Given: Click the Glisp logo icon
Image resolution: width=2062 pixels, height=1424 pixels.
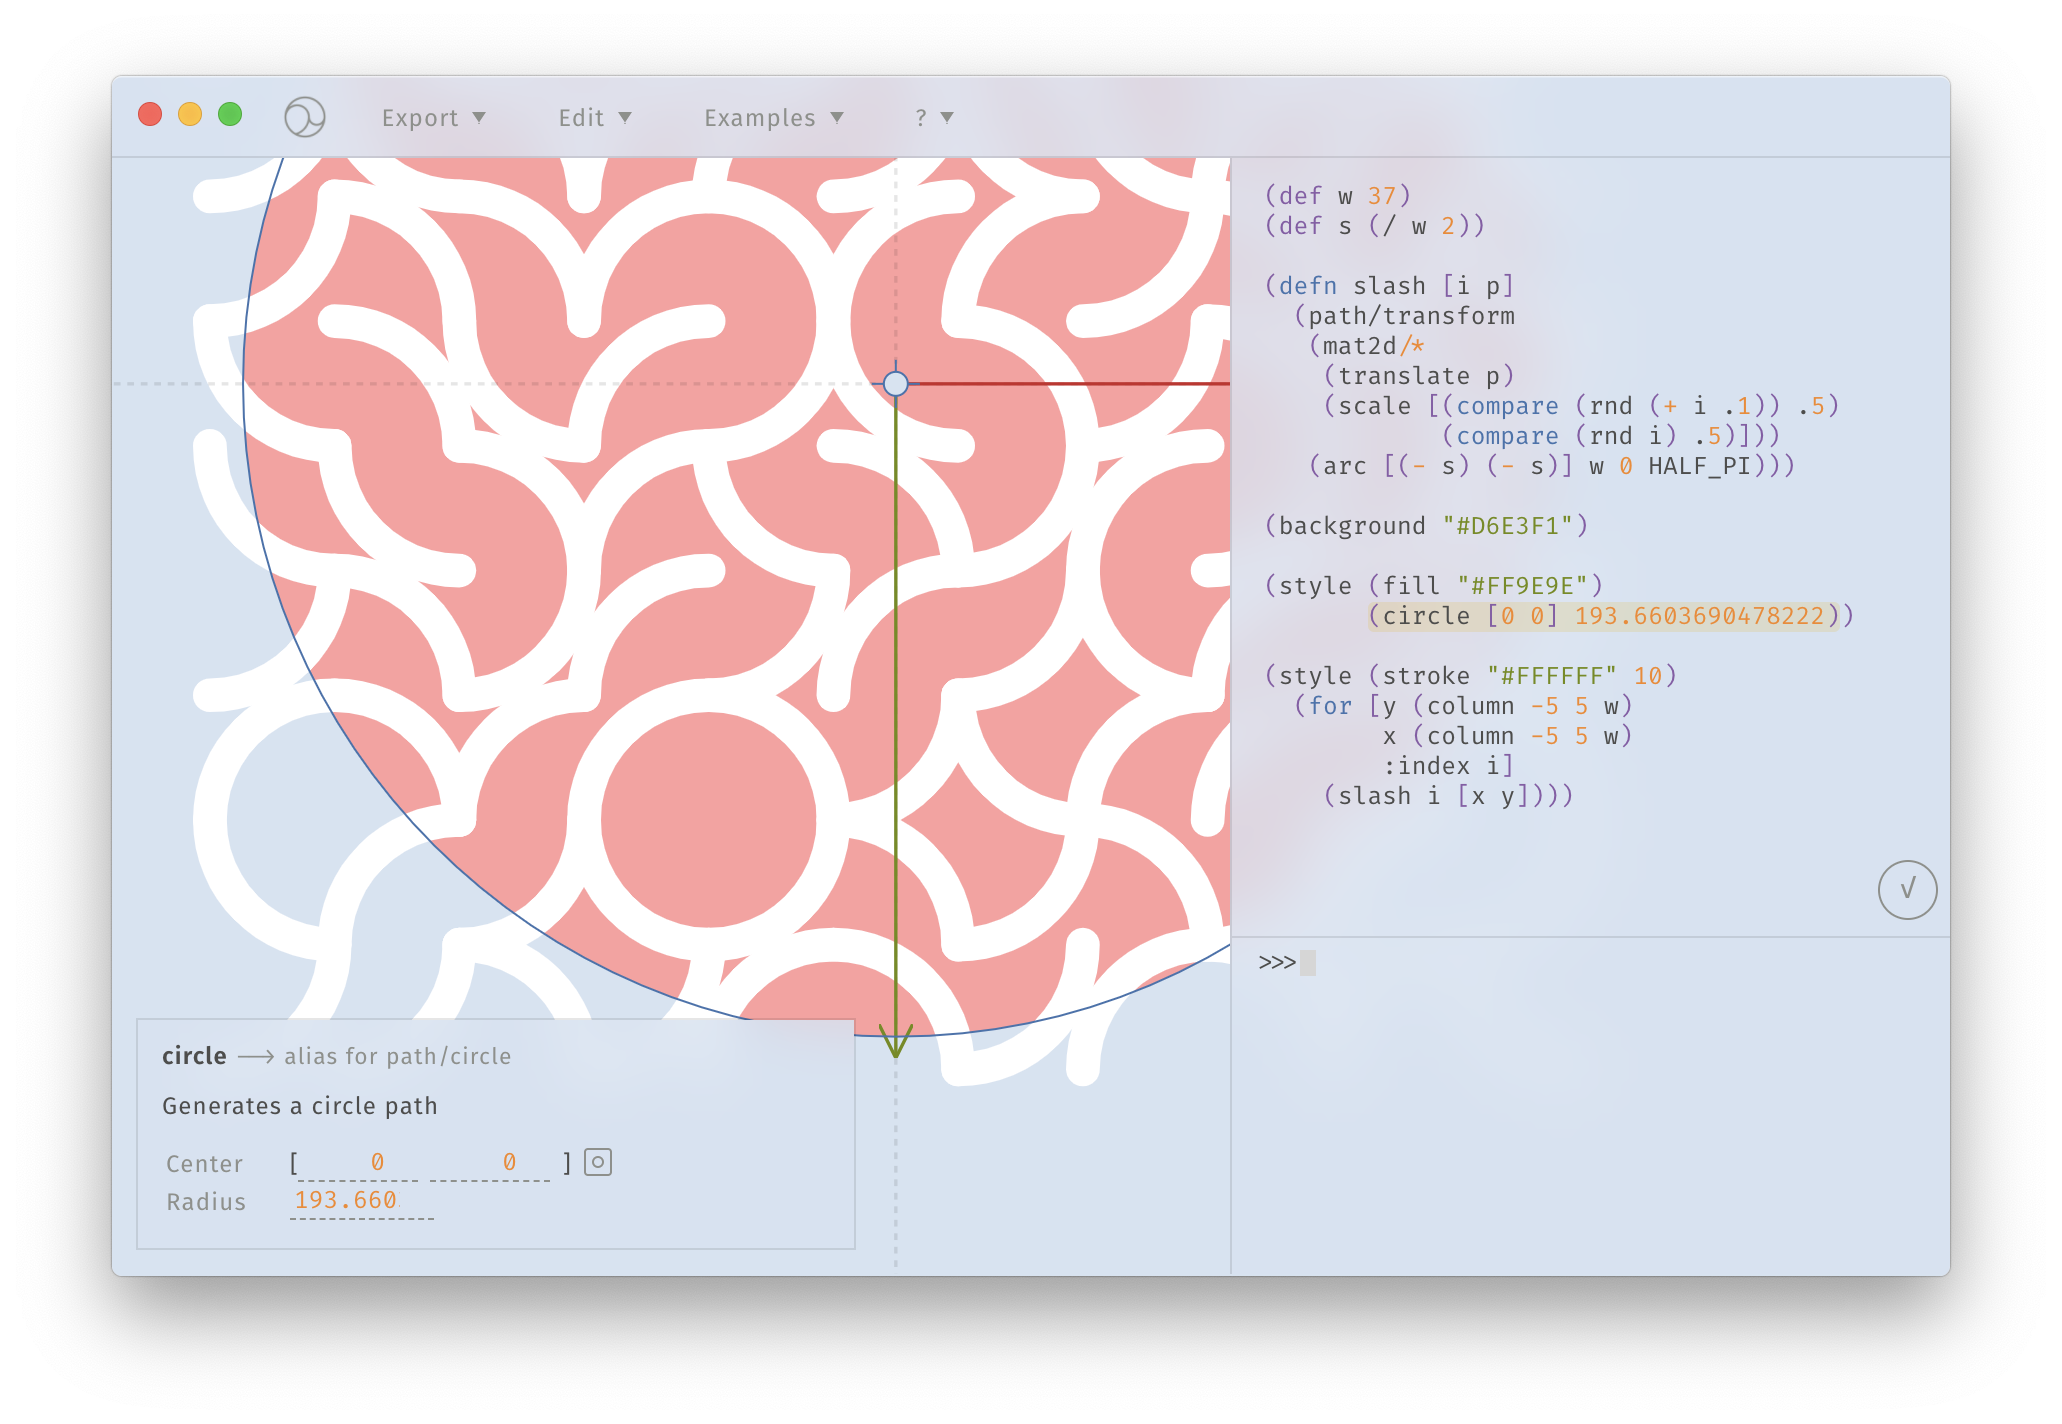Looking at the screenshot, I should [x=304, y=117].
